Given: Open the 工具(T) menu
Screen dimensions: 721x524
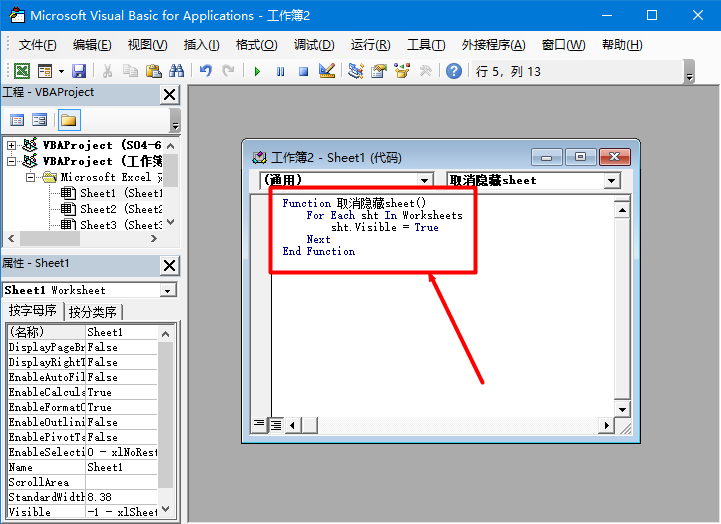Looking at the screenshot, I should [426, 45].
